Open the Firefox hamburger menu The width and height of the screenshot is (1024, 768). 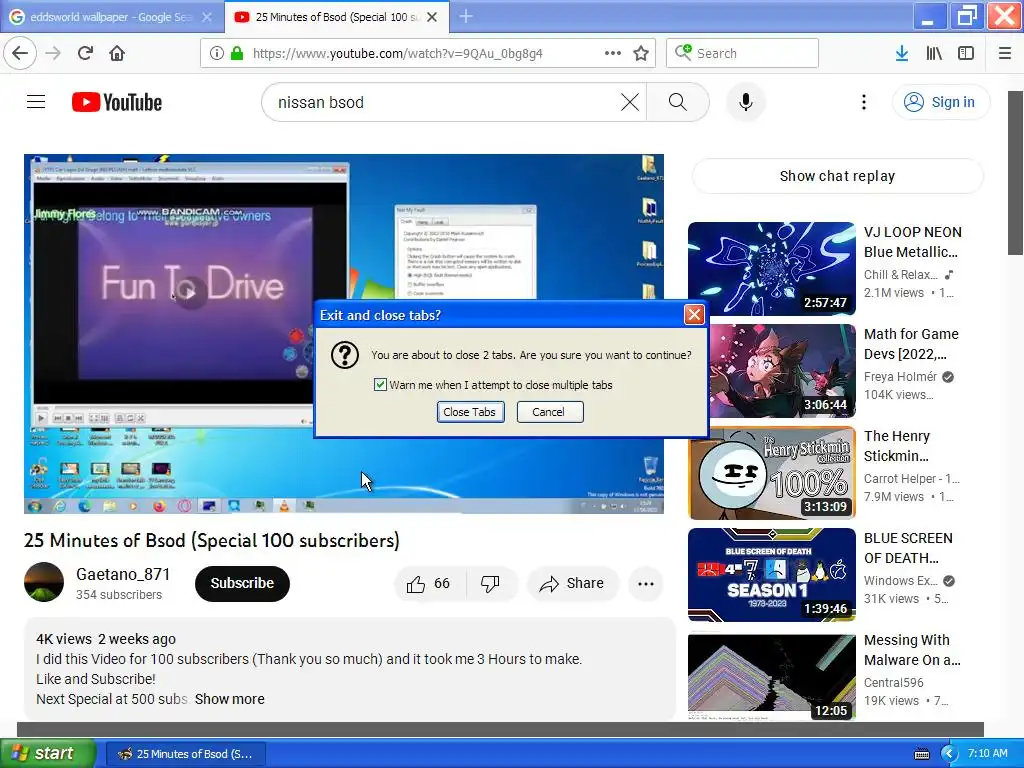[1005, 53]
